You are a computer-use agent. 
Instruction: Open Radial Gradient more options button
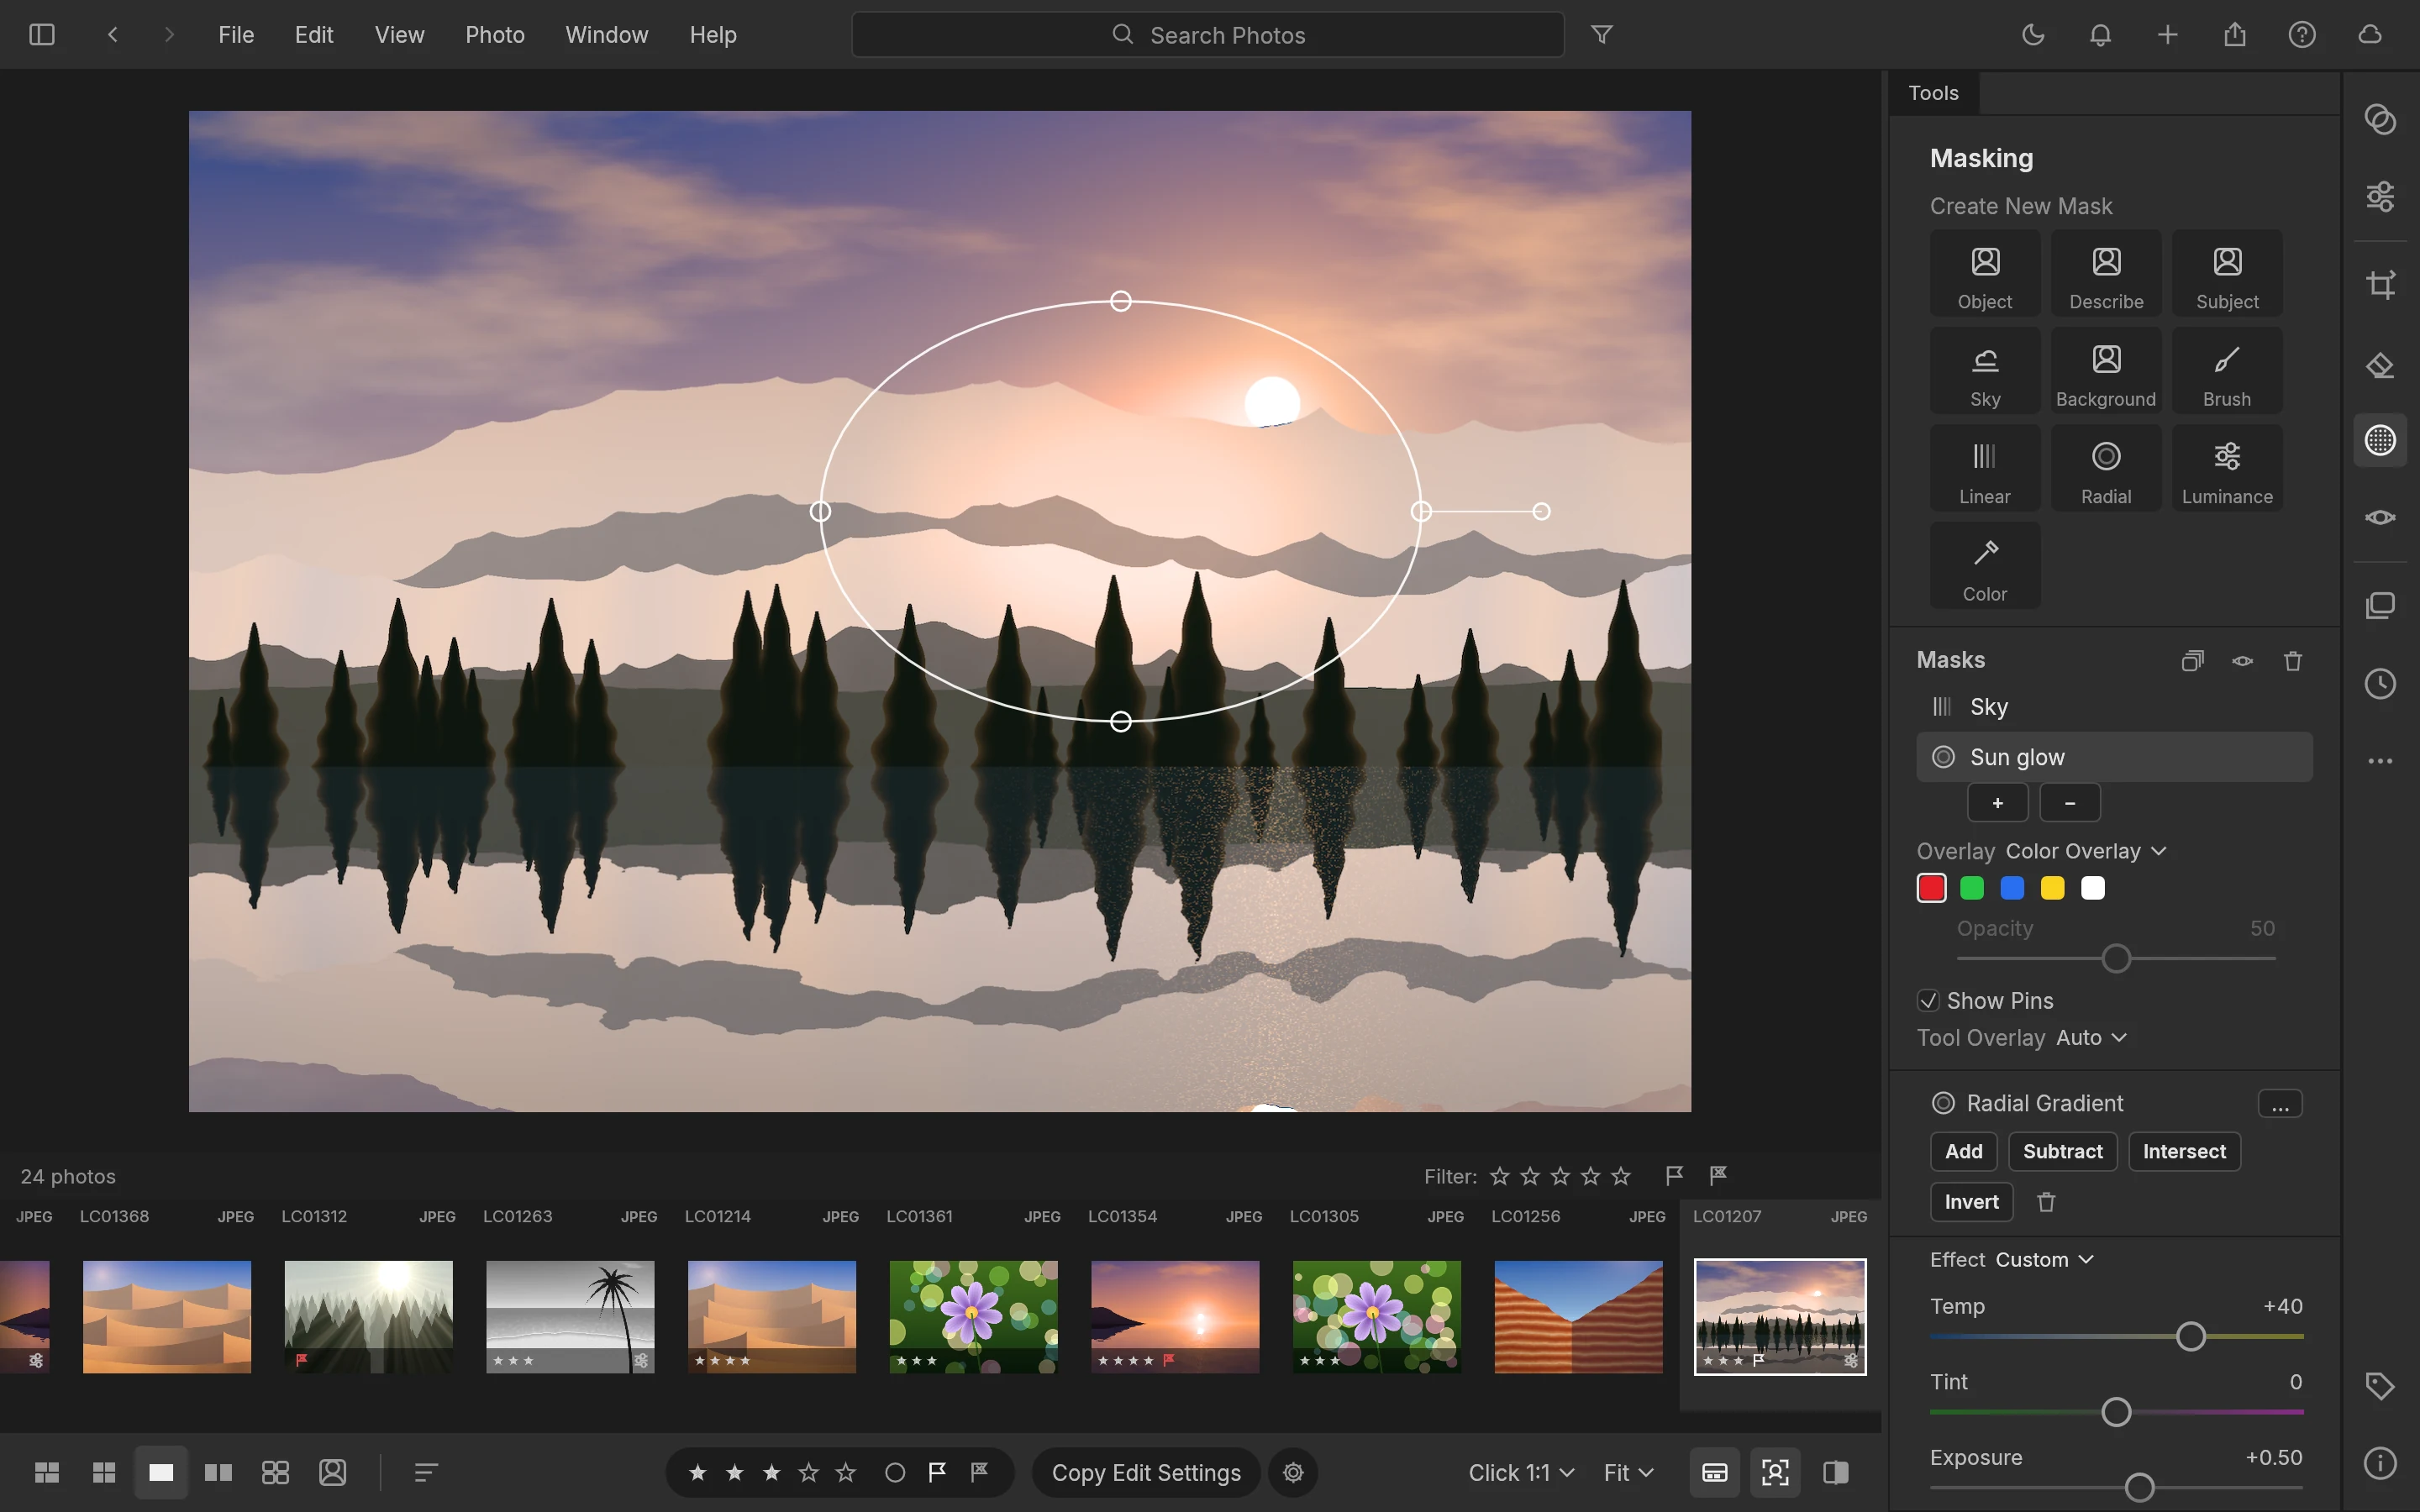tap(2280, 1104)
